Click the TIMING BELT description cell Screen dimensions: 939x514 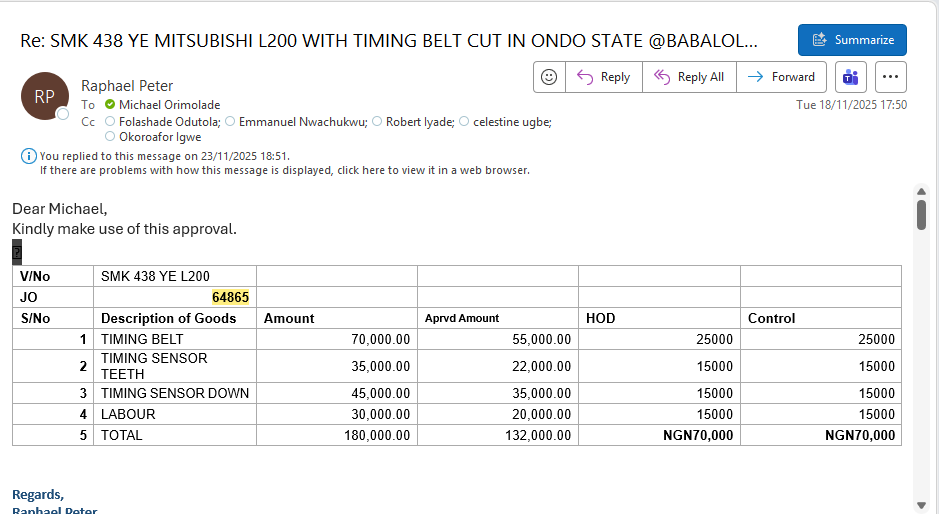pos(175,339)
